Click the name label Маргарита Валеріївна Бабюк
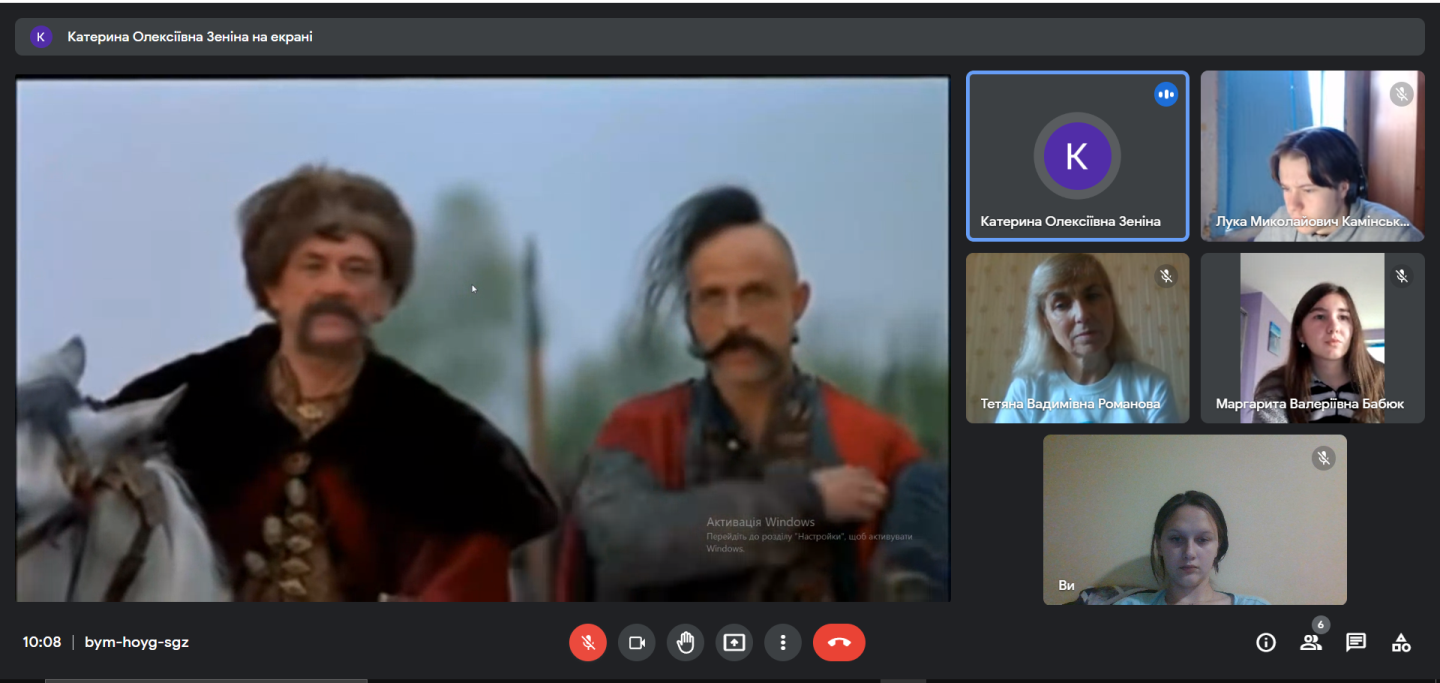 tap(1310, 404)
